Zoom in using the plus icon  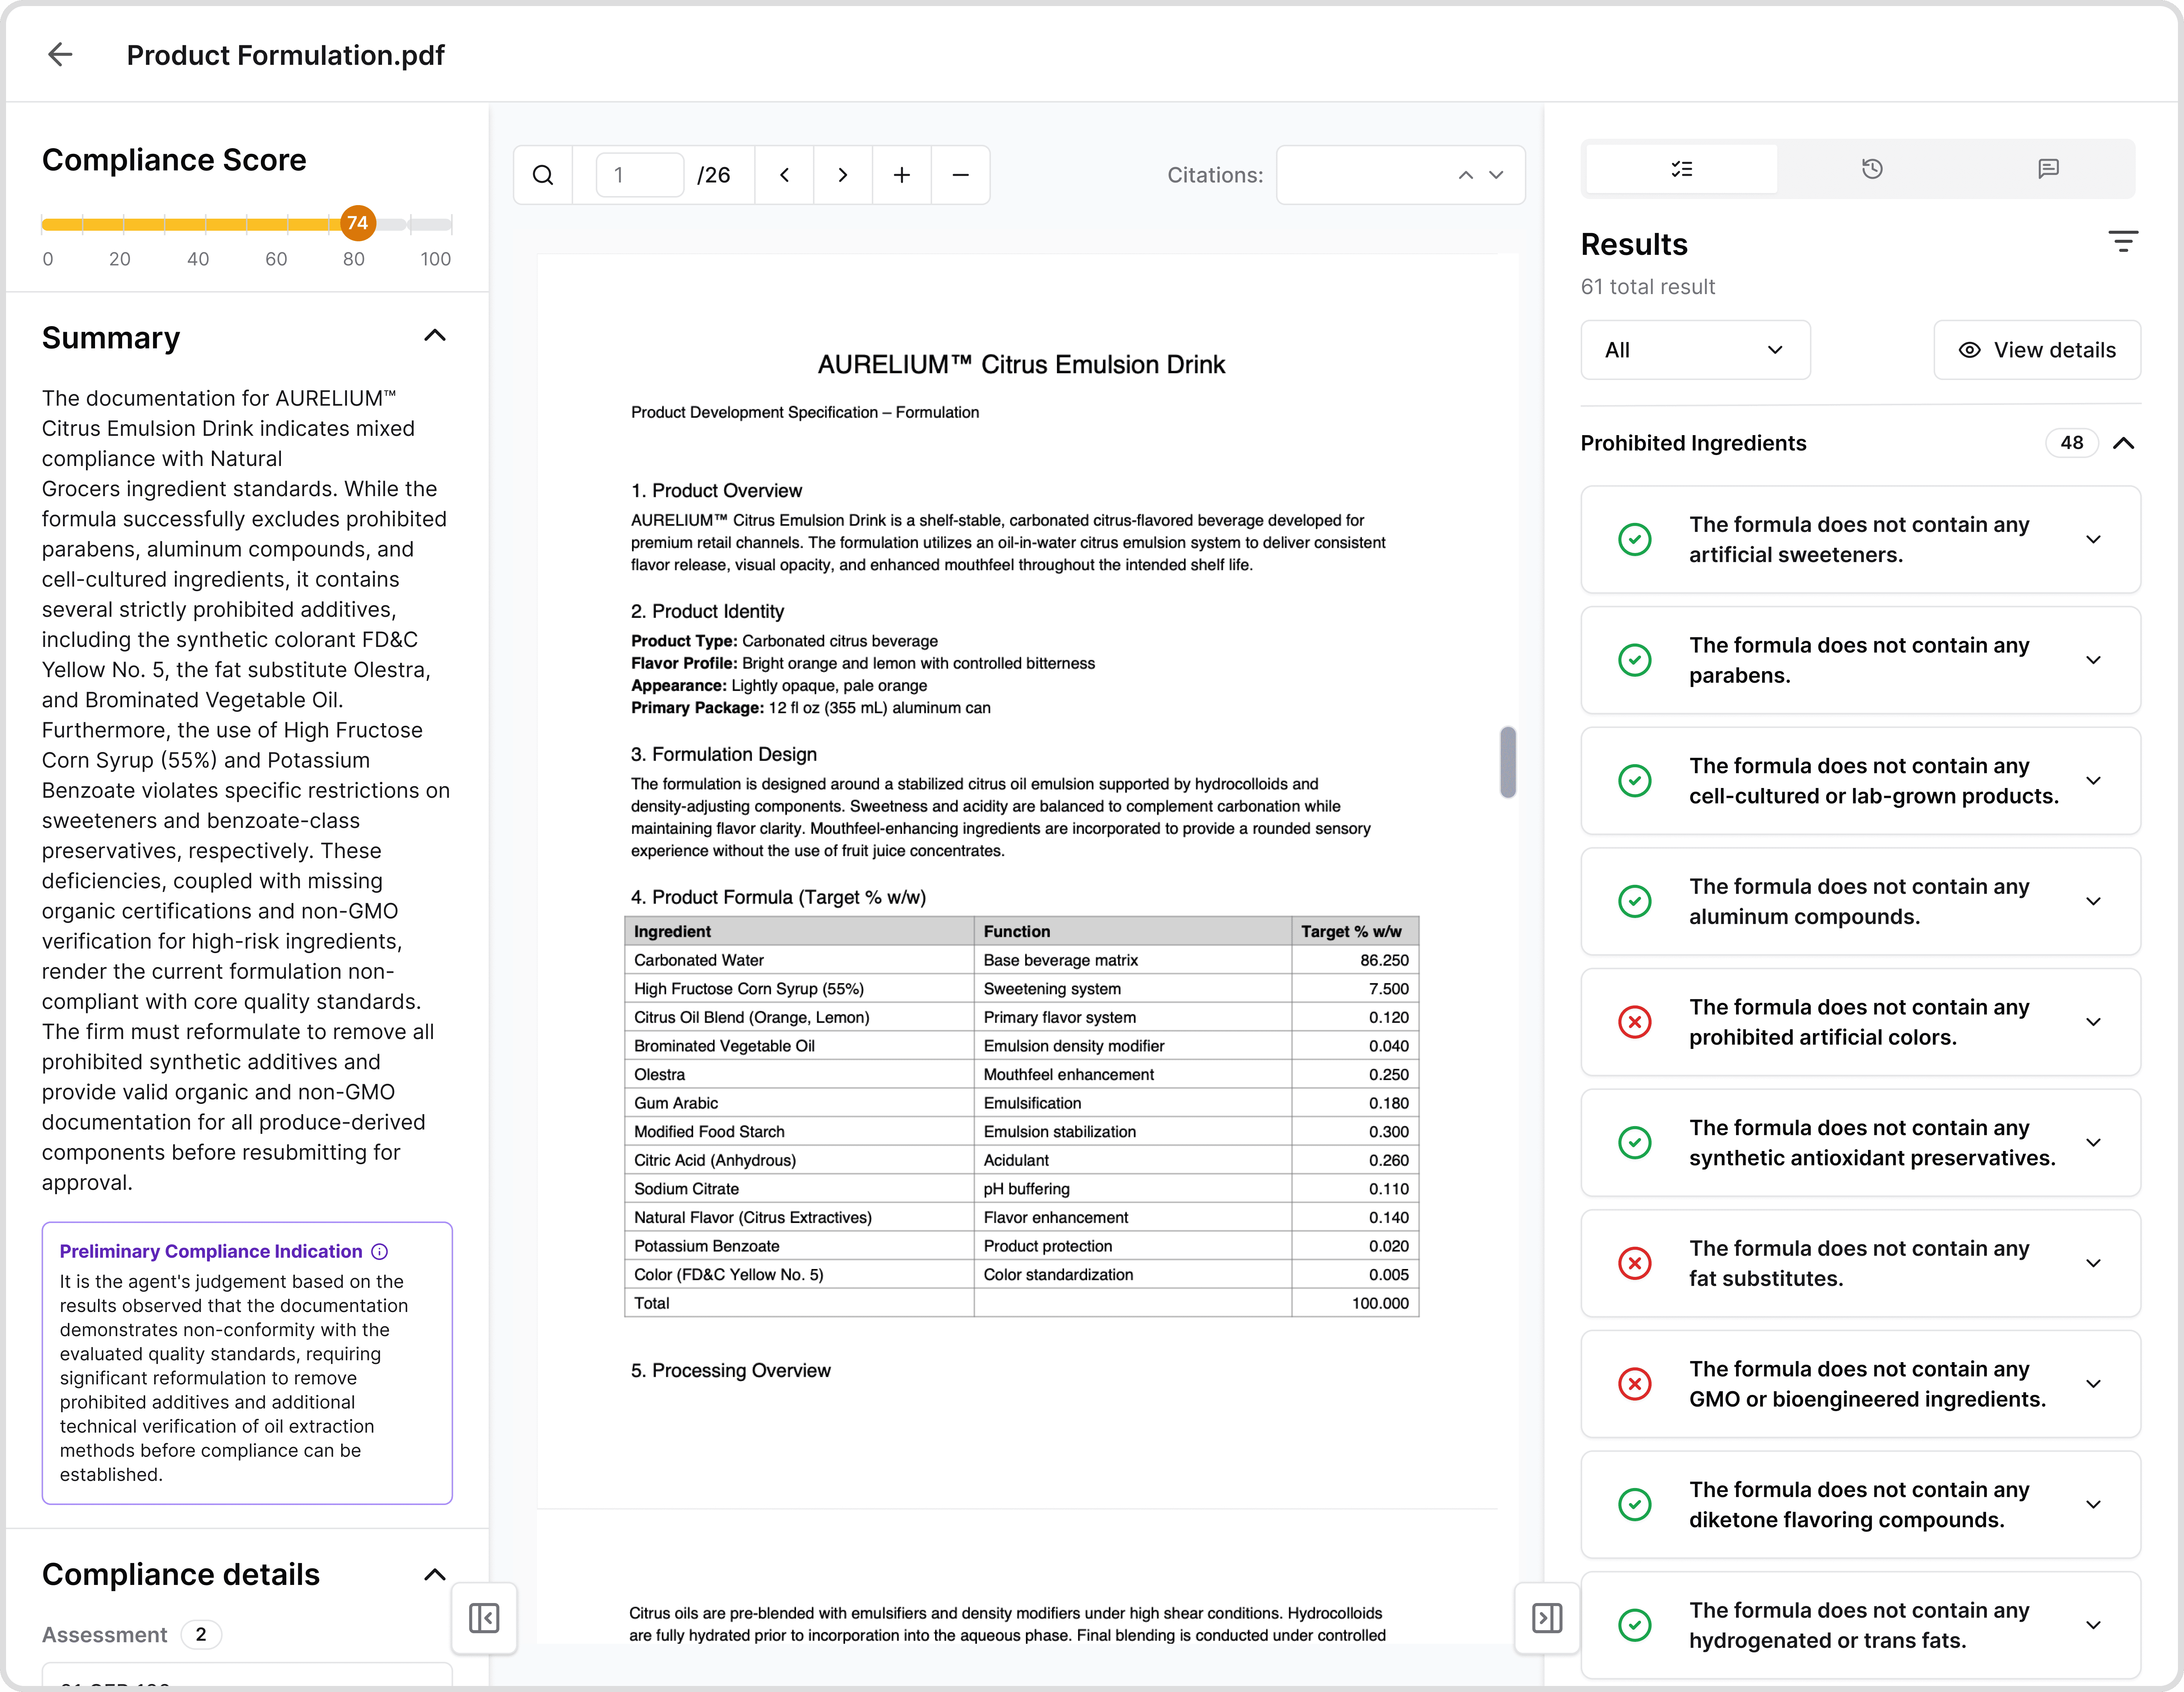[x=901, y=174]
